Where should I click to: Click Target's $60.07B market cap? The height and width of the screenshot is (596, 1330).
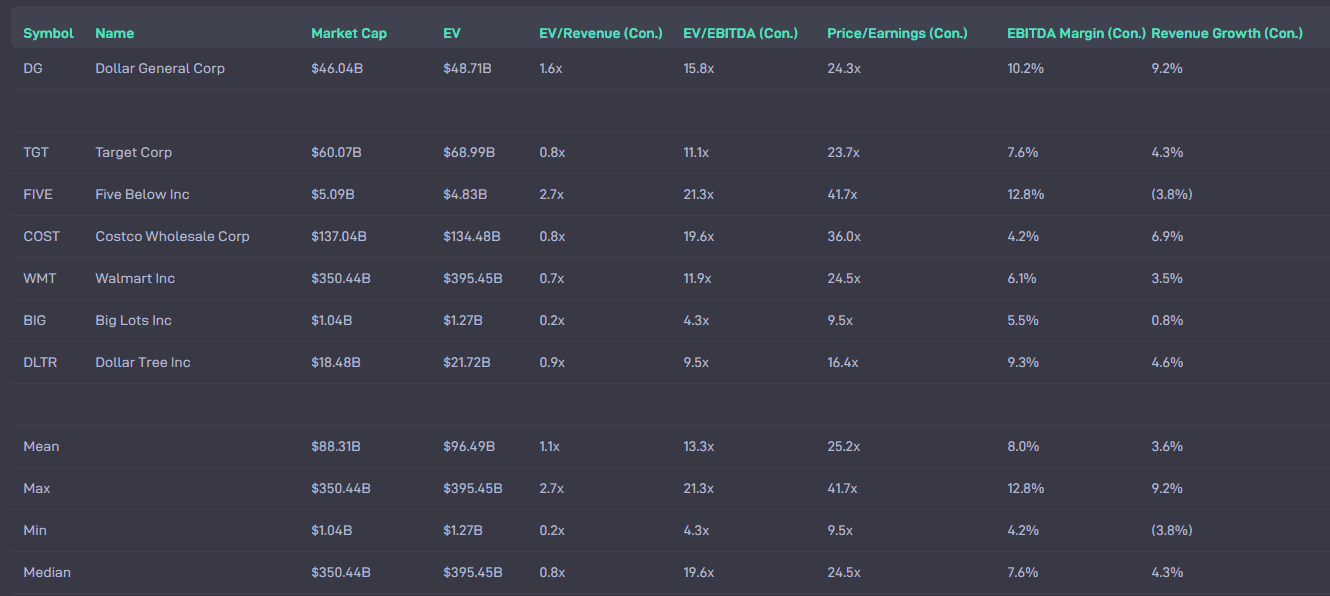click(336, 152)
